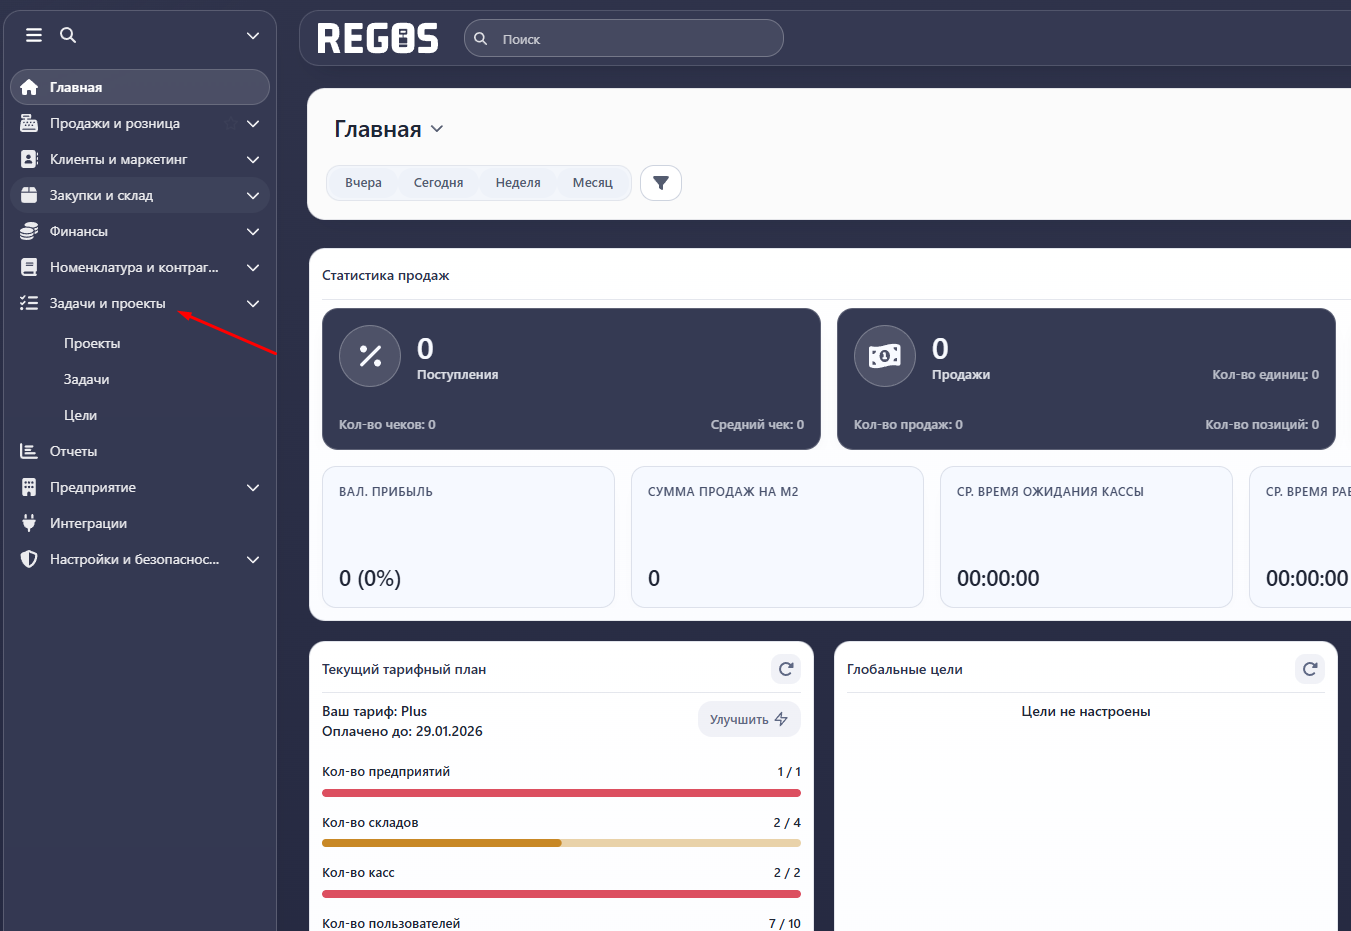Collapse the Задачи и проекты section
The width and height of the screenshot is (1351, 931).
(253, 304)
